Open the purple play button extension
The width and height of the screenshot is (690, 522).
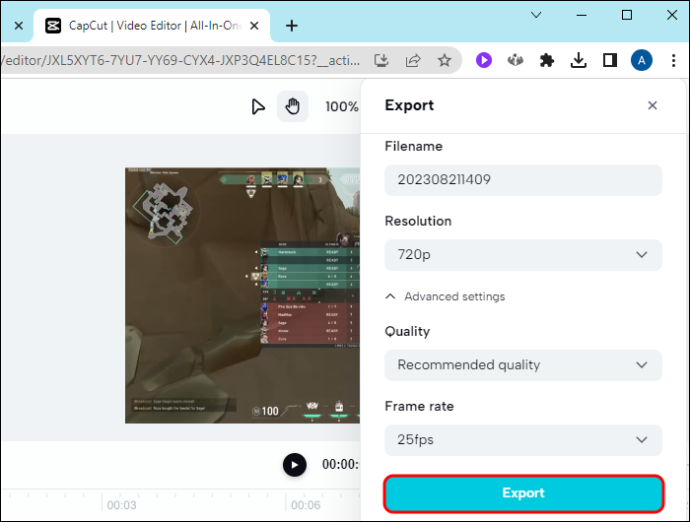pos(484,60)
